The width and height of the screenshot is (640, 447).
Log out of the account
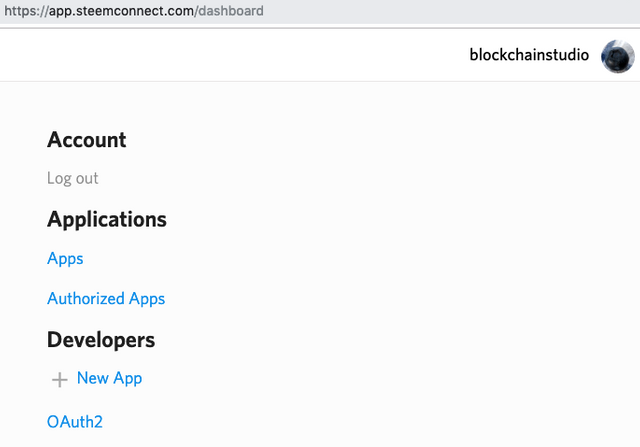[x=73, y=178]
